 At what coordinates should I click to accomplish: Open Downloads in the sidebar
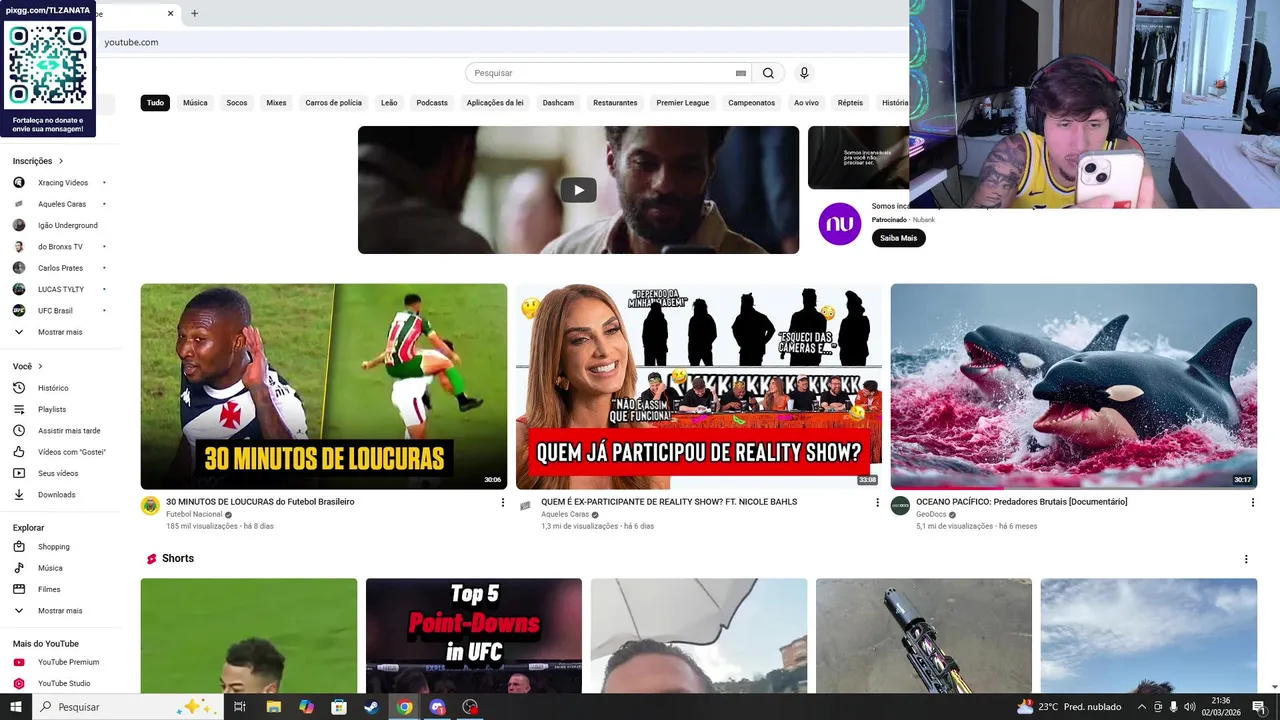click(56, 495)
